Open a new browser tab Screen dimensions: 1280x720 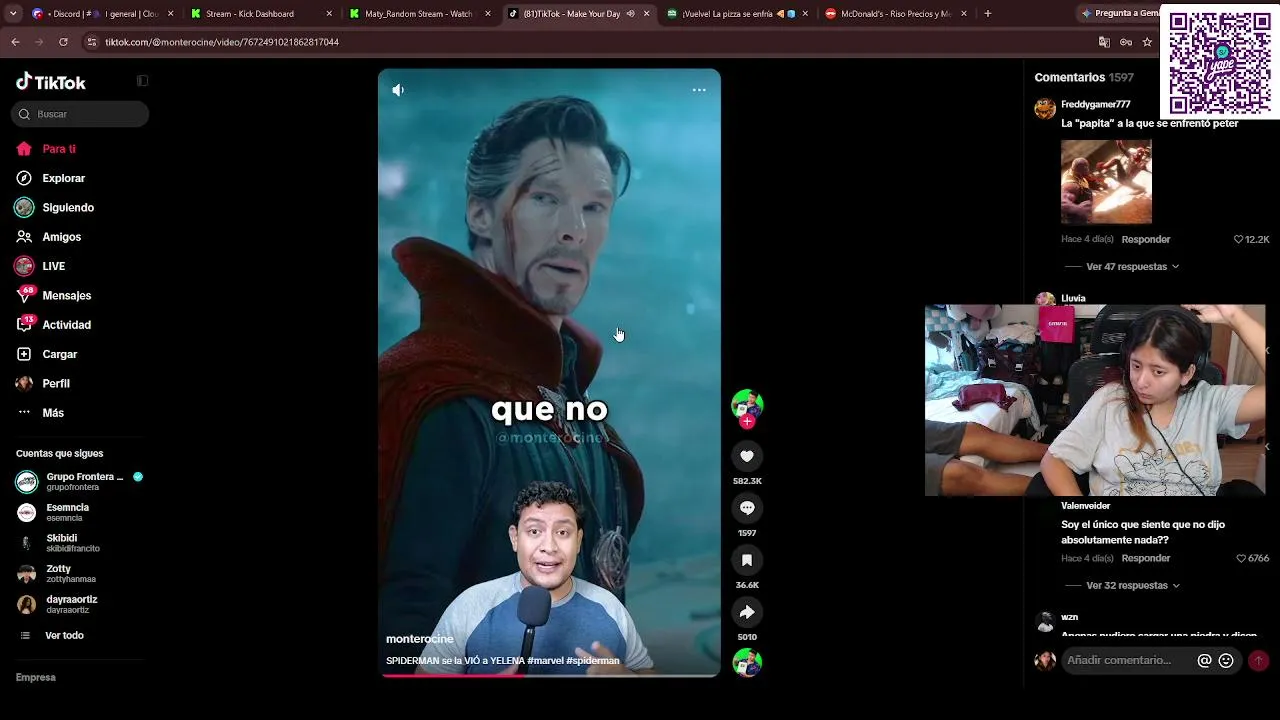[988, 14]
